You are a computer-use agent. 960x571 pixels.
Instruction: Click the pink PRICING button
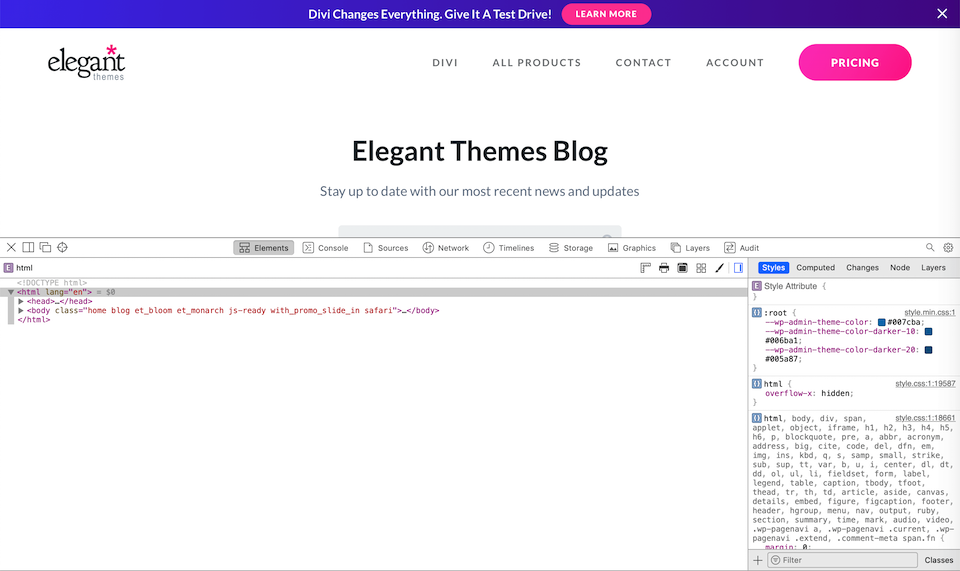coord(854,62)
